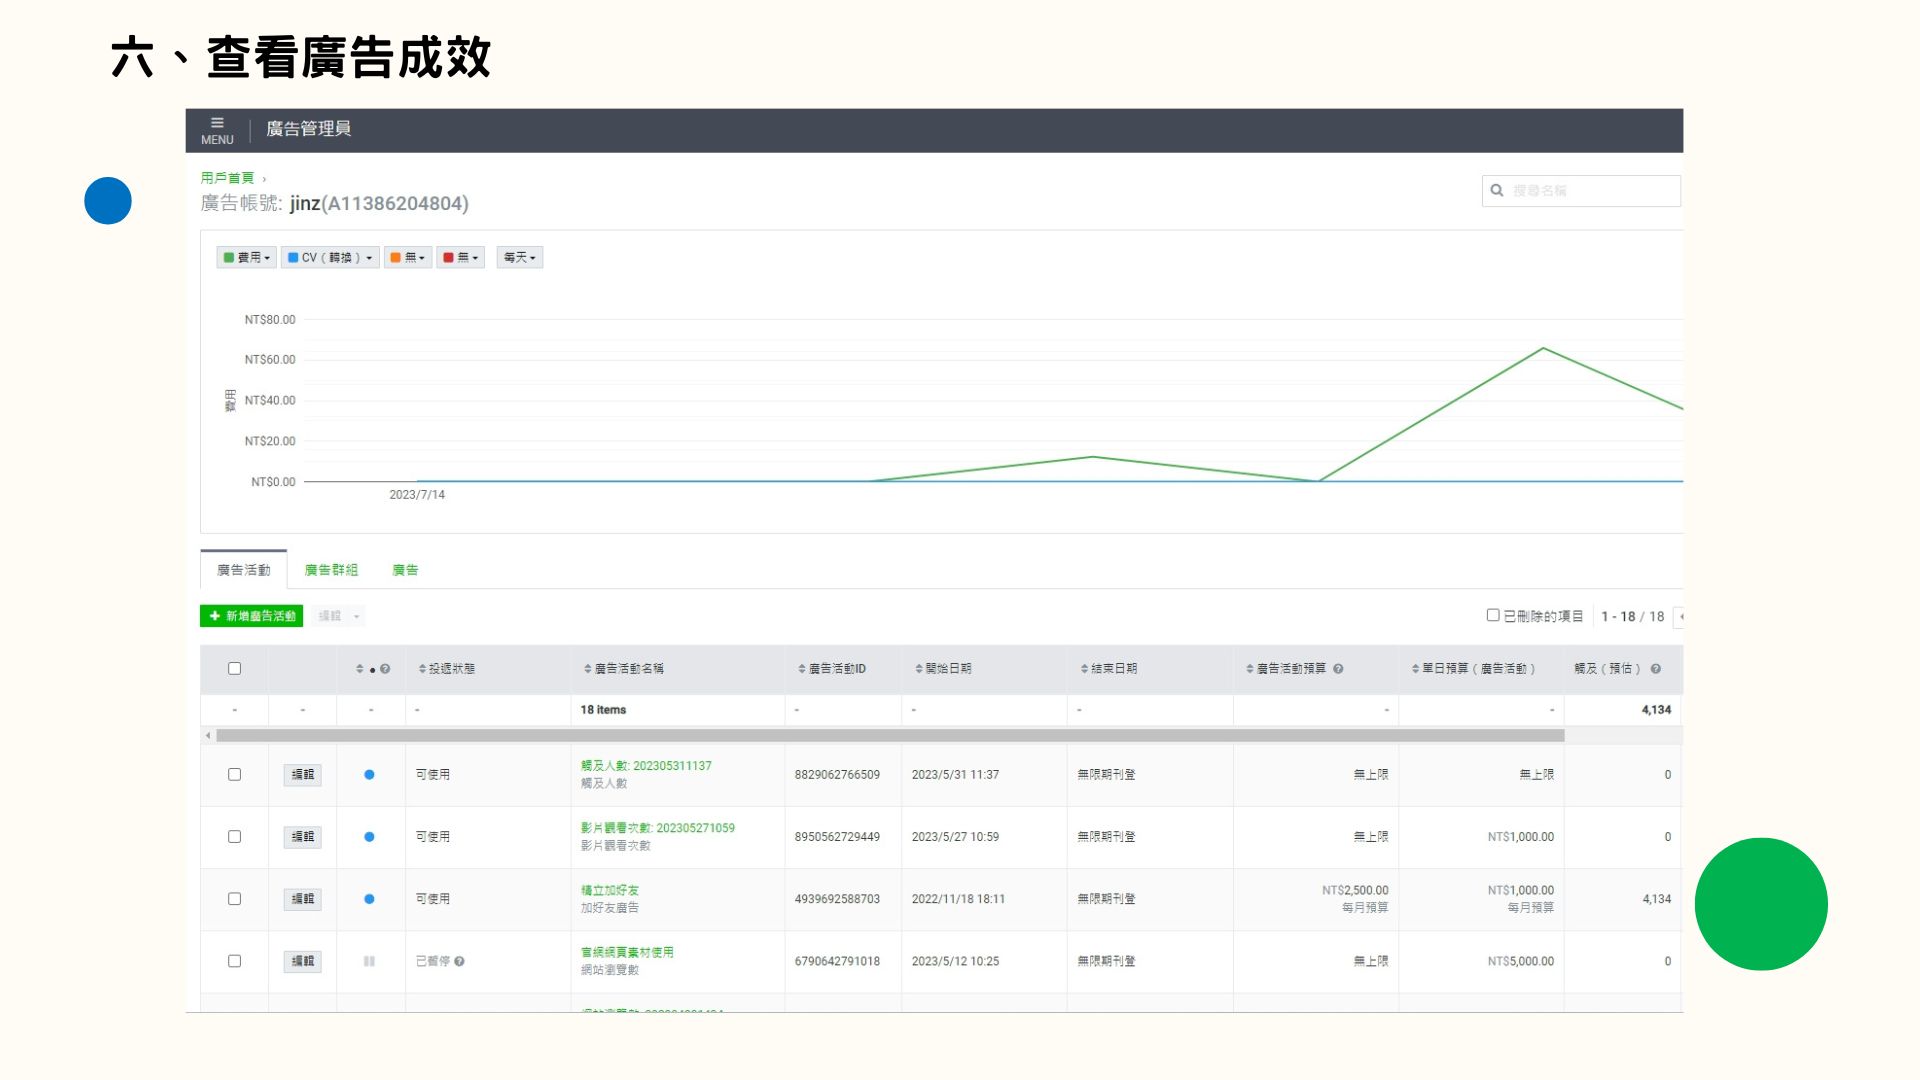Open campaign 官網網頁素材使用
1920x1080 pixels.
(x=627, y=952)
